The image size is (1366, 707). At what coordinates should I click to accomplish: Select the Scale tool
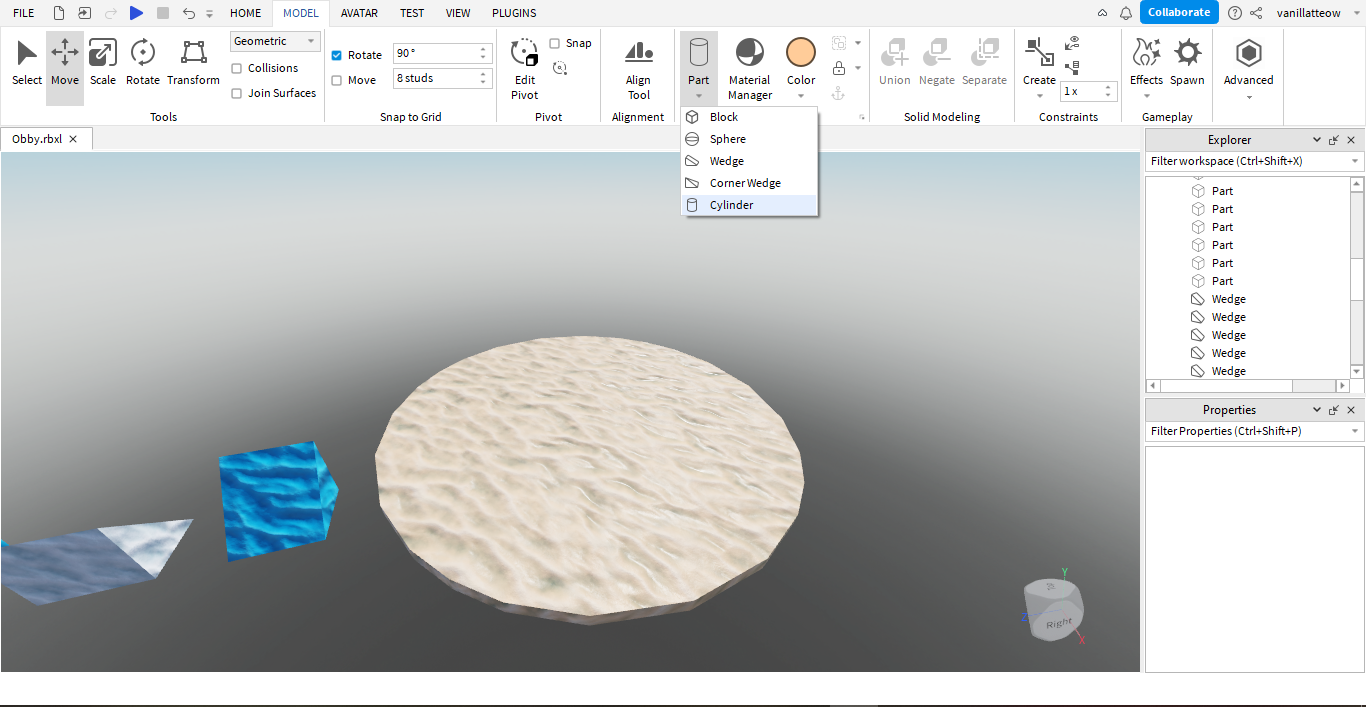(x=103, y=62)
